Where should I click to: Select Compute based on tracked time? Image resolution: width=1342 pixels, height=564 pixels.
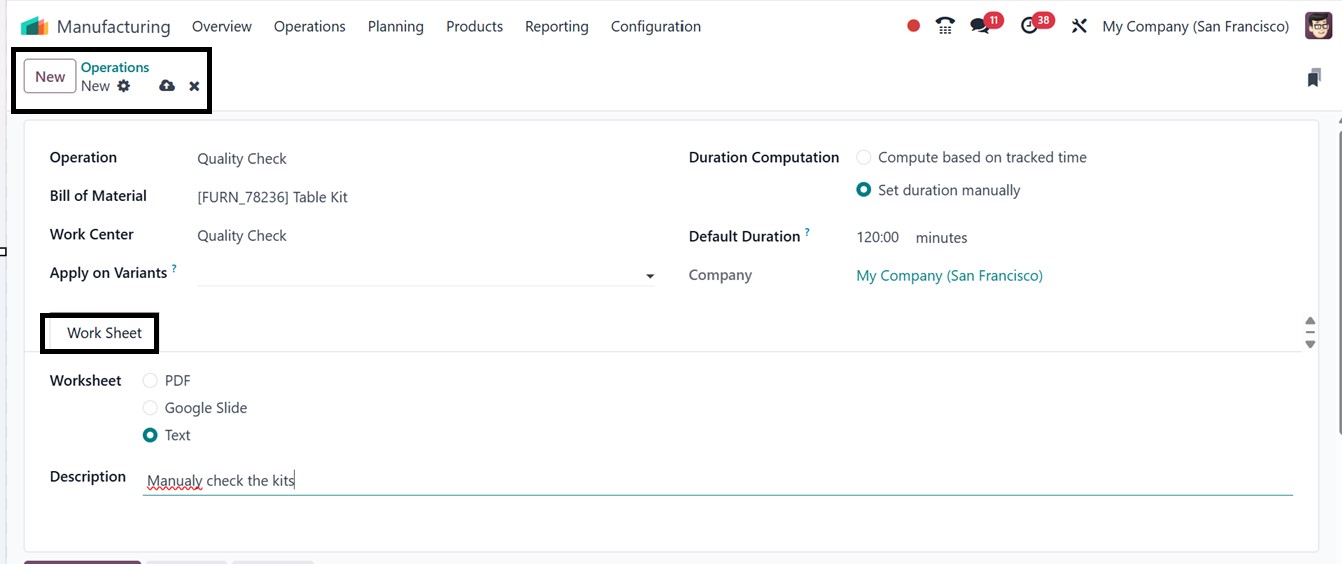[864, 157]
